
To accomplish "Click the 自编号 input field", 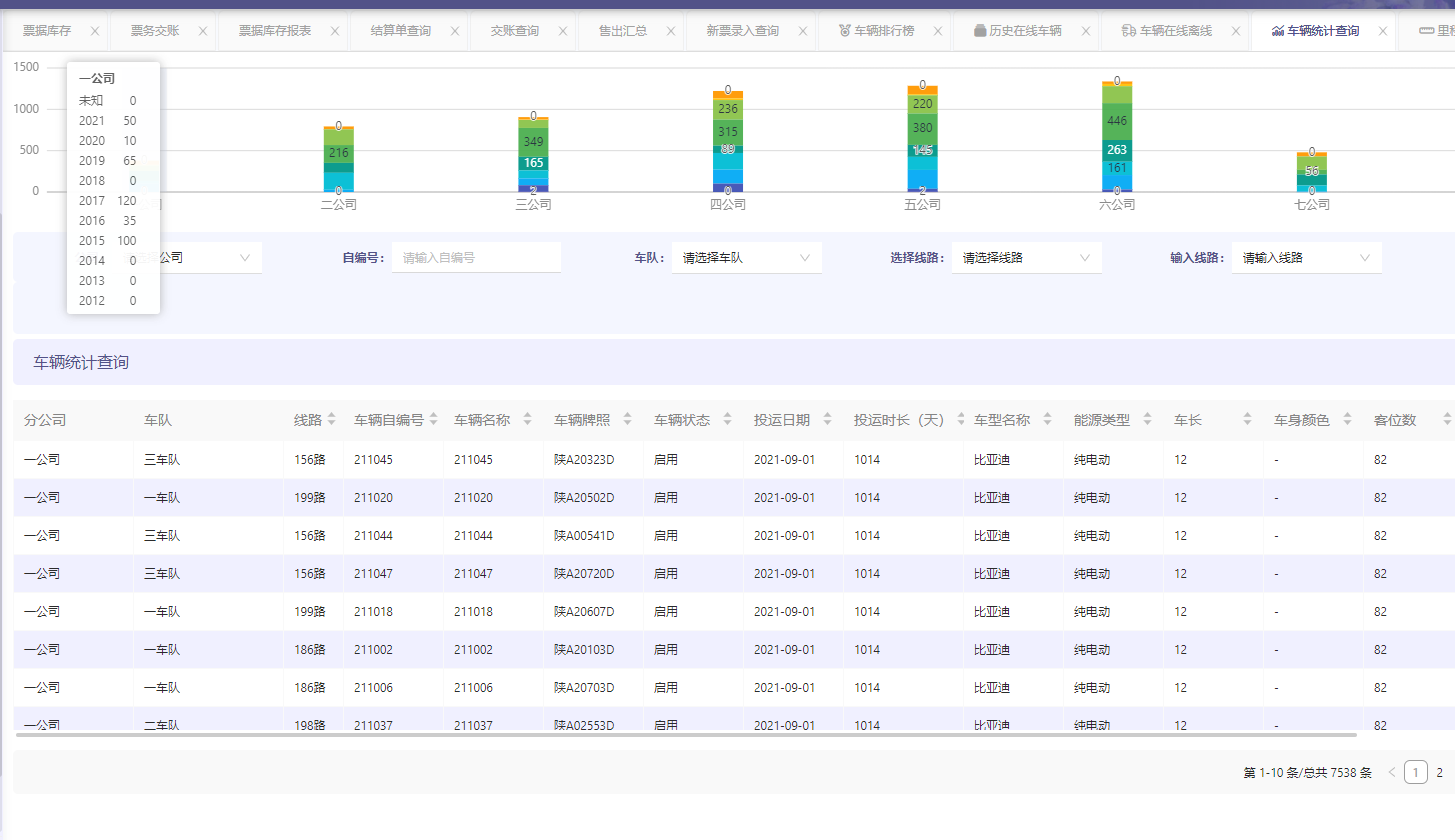I will pos(476,257).
